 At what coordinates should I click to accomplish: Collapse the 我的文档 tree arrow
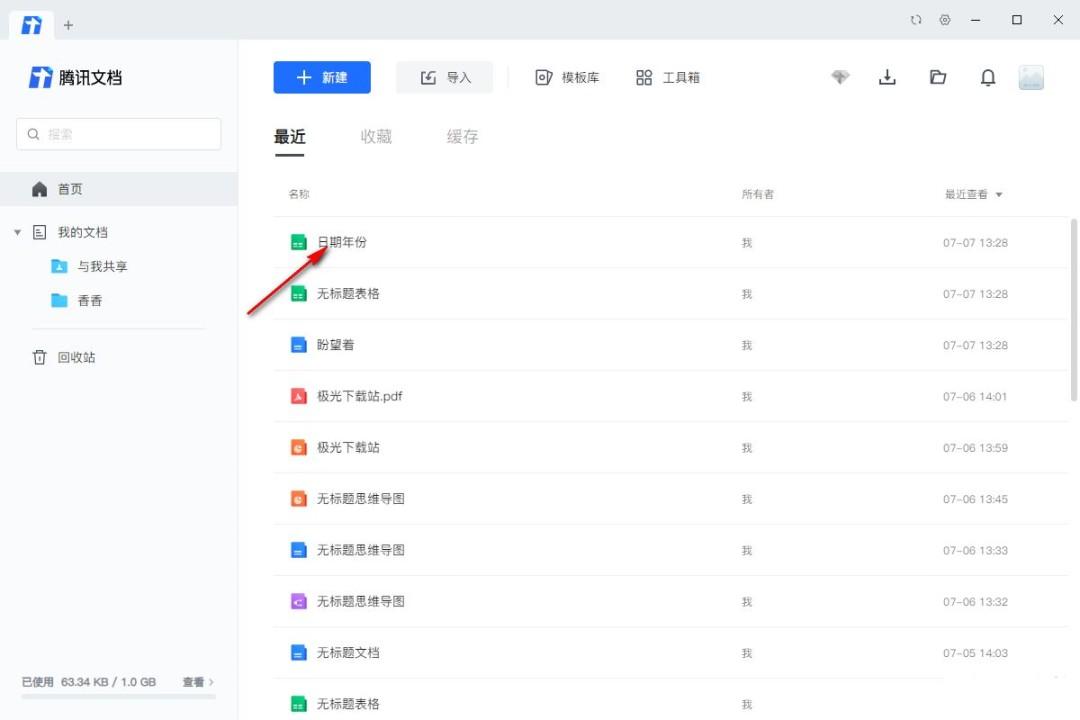pyautogui.click(x=17, y=233)
